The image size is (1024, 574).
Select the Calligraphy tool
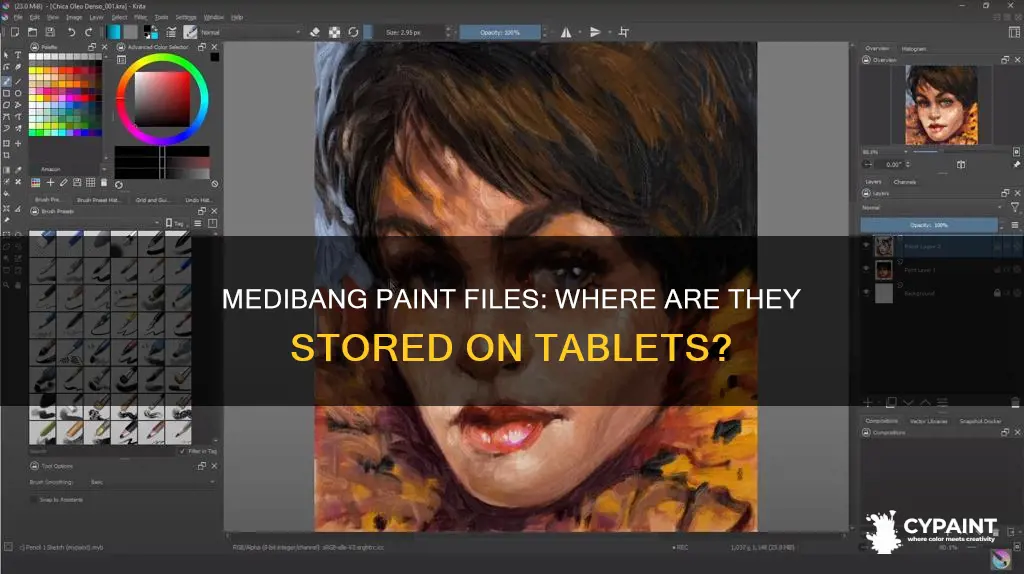(18, 67)
